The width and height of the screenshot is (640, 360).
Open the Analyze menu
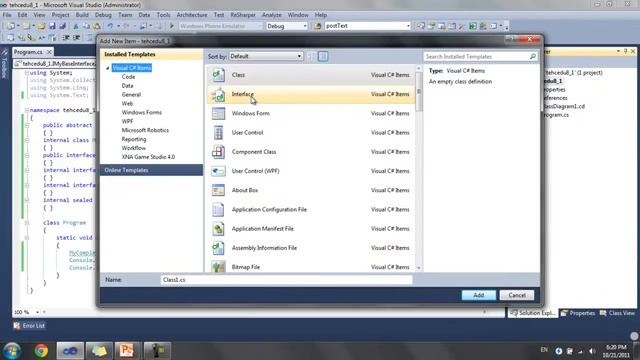click(271, 15)
